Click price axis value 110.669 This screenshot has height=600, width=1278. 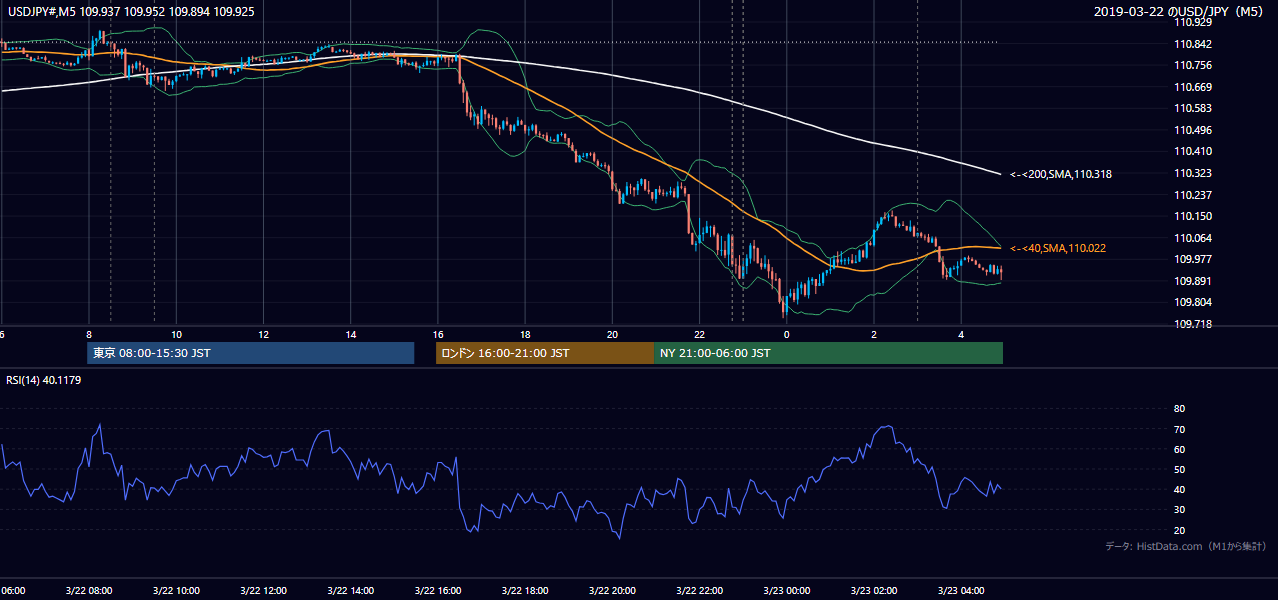(1192, 87)
